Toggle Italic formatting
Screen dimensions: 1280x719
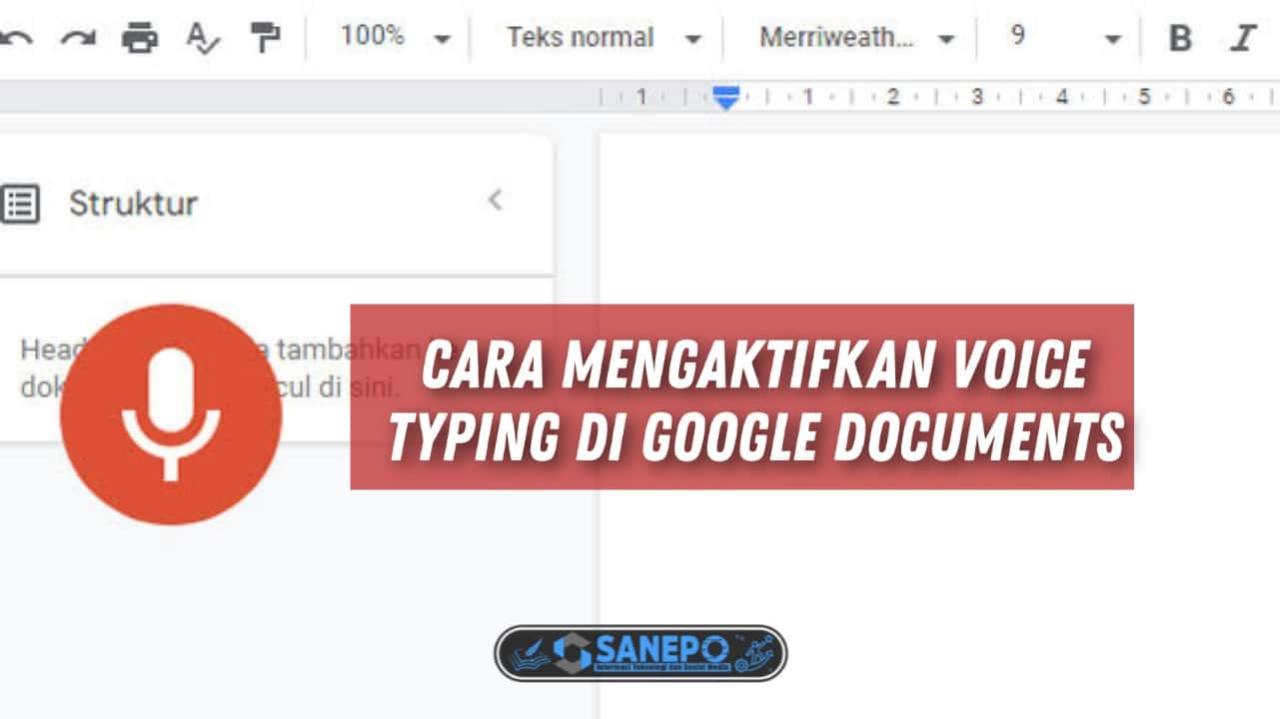[x=1243, y=38]
